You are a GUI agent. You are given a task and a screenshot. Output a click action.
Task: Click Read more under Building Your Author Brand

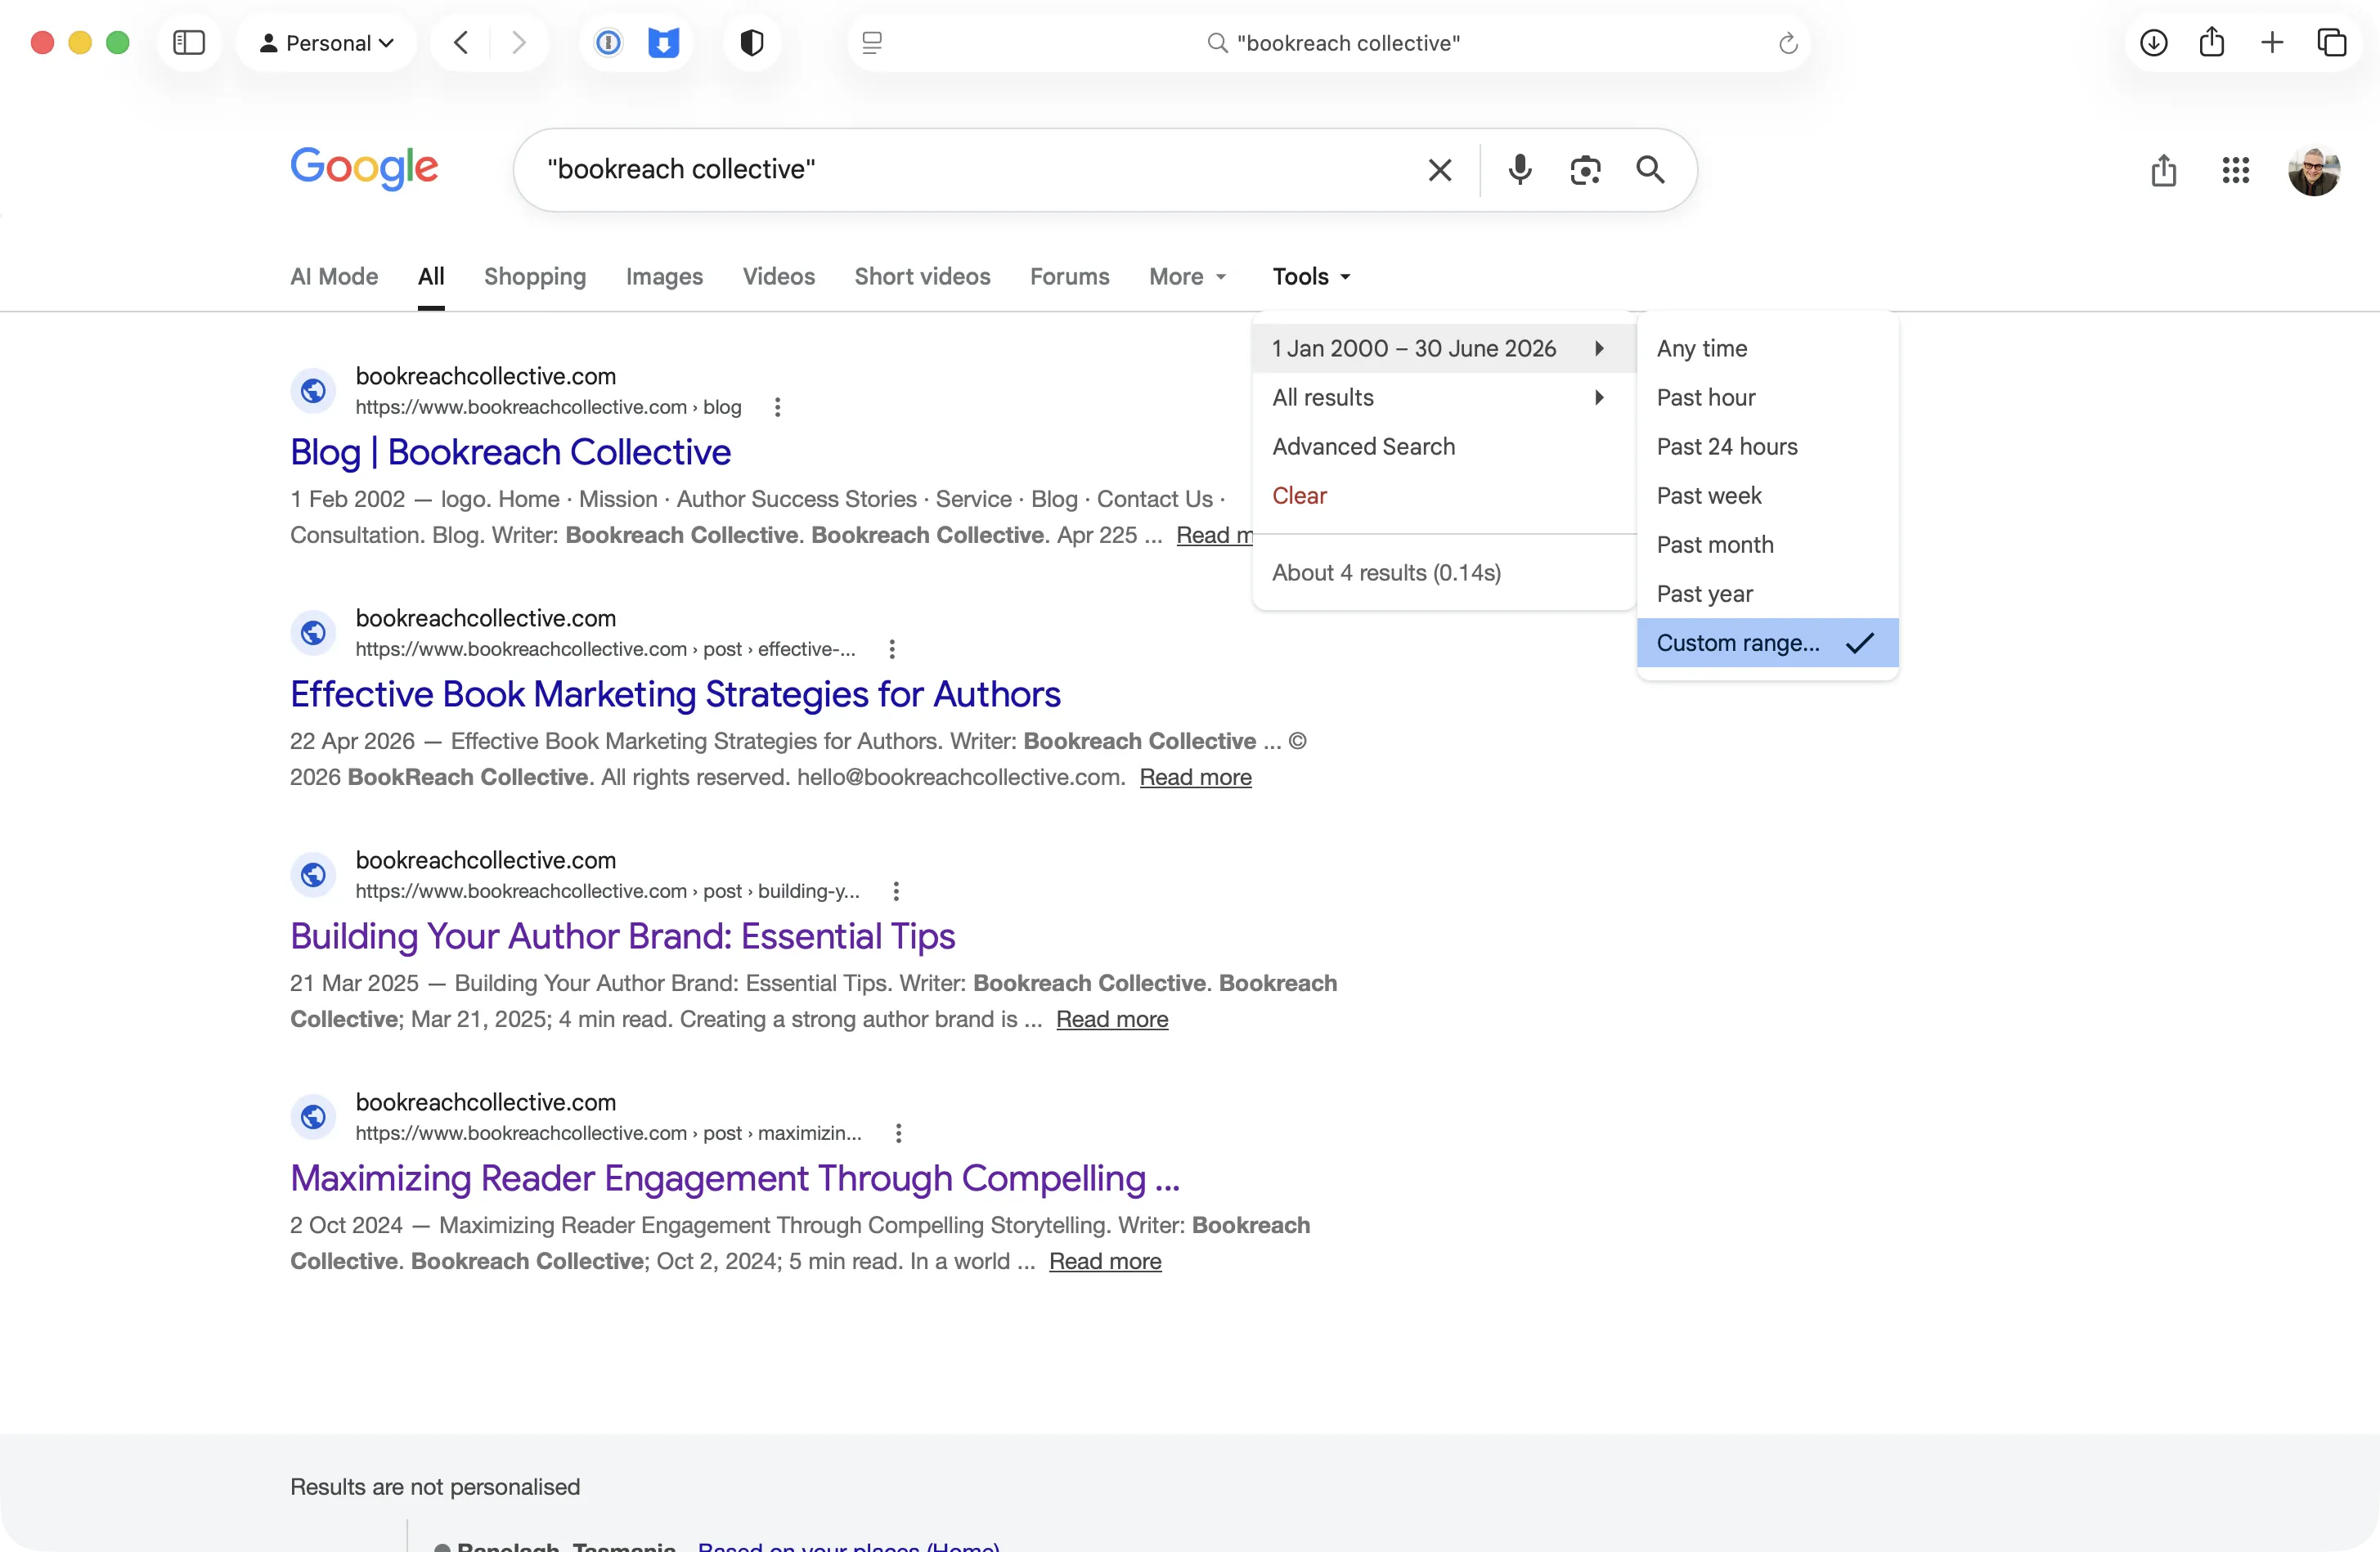pos(1112,1019)
